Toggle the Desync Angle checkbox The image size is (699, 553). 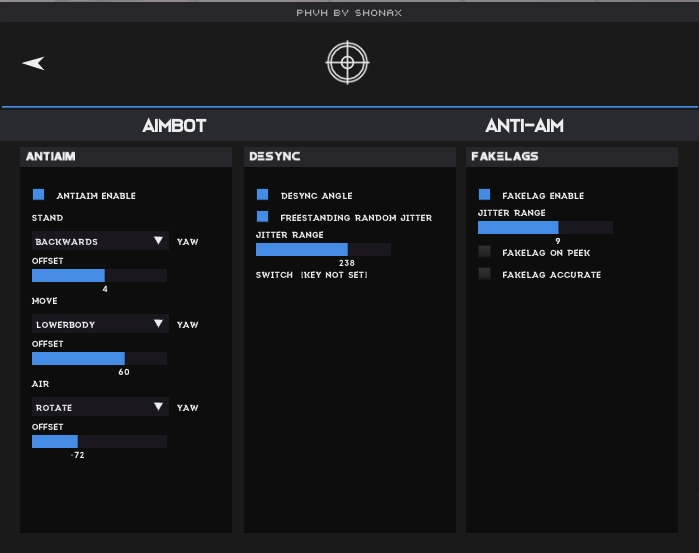pyautogui.click(x=263, y=195)
